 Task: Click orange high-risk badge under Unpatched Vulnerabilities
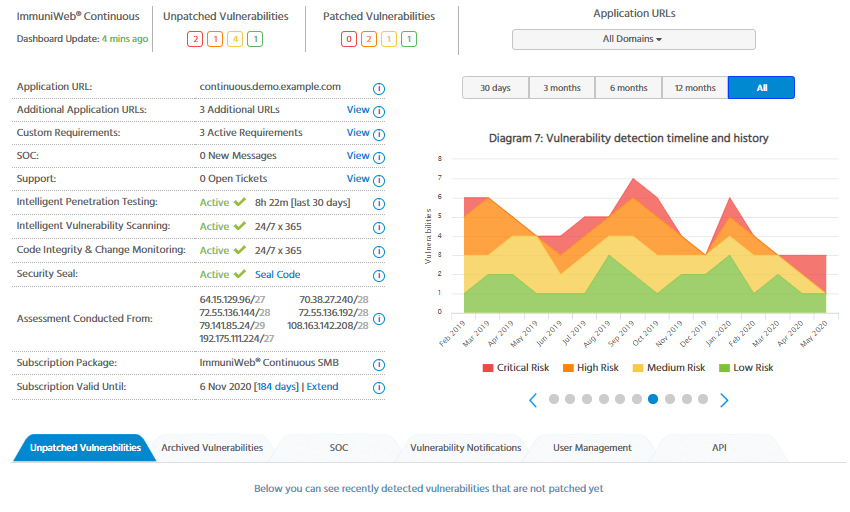click(215, 39)
